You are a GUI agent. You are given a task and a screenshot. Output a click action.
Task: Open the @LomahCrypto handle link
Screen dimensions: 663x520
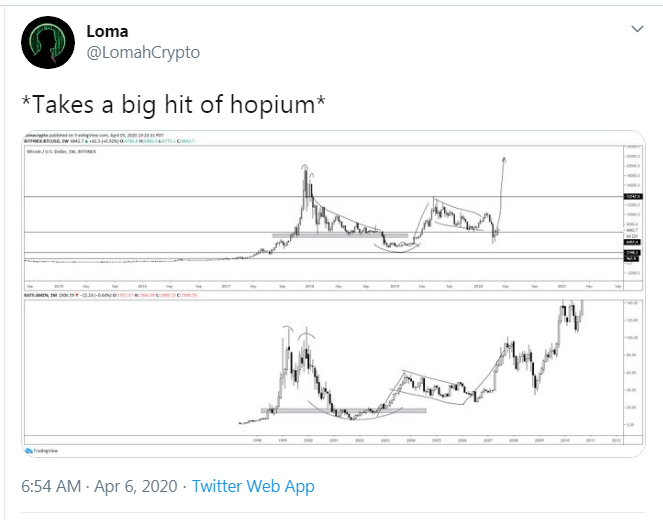click(143, 53)
